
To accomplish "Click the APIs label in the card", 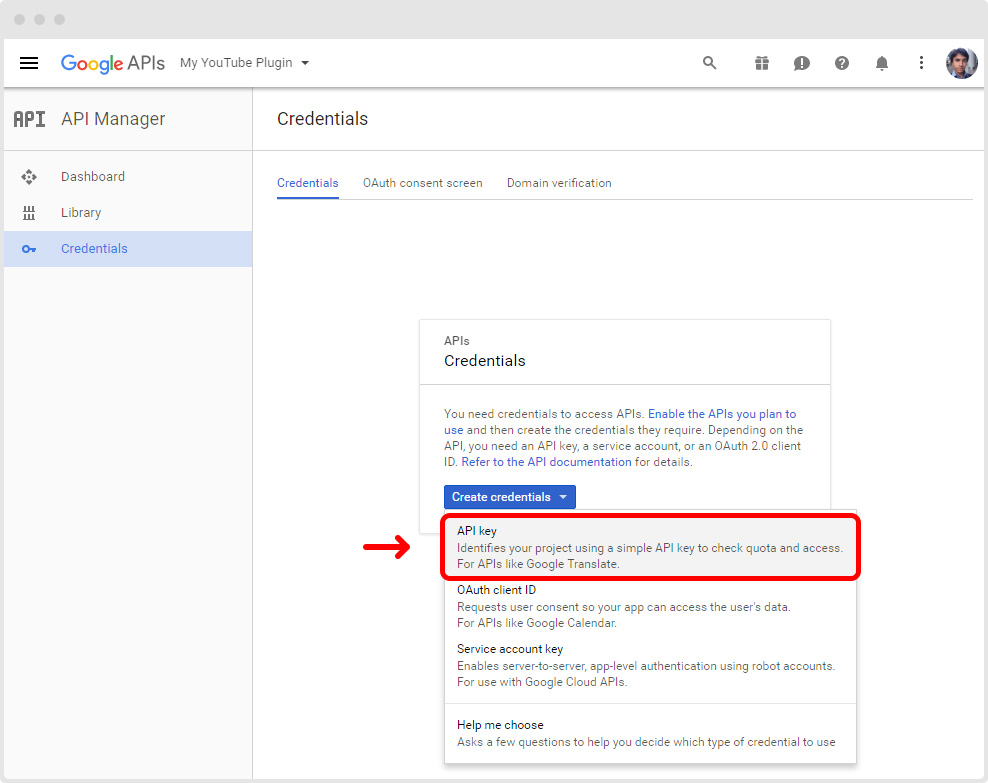I will pos(457,341).
